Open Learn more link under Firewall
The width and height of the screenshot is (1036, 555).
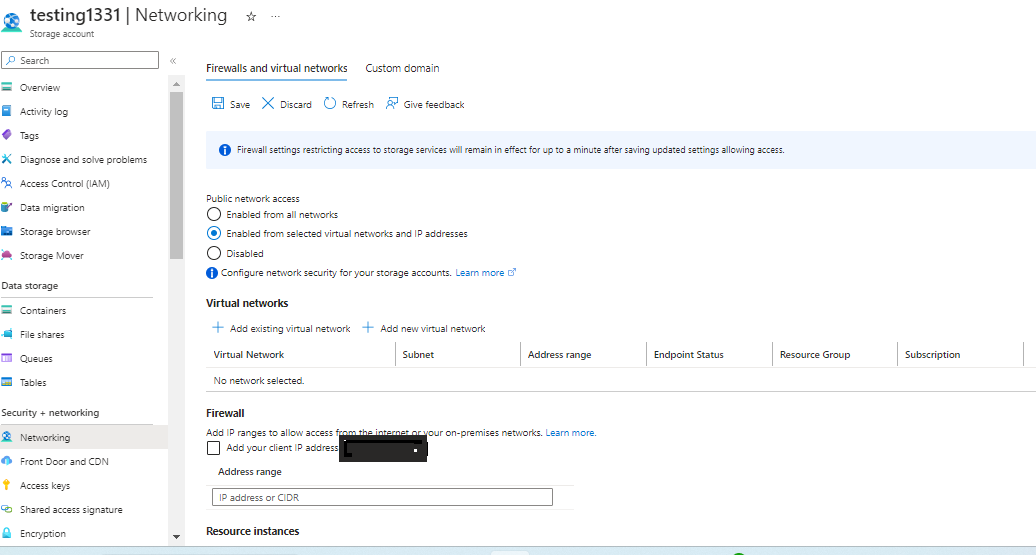[x=571, y=433]
